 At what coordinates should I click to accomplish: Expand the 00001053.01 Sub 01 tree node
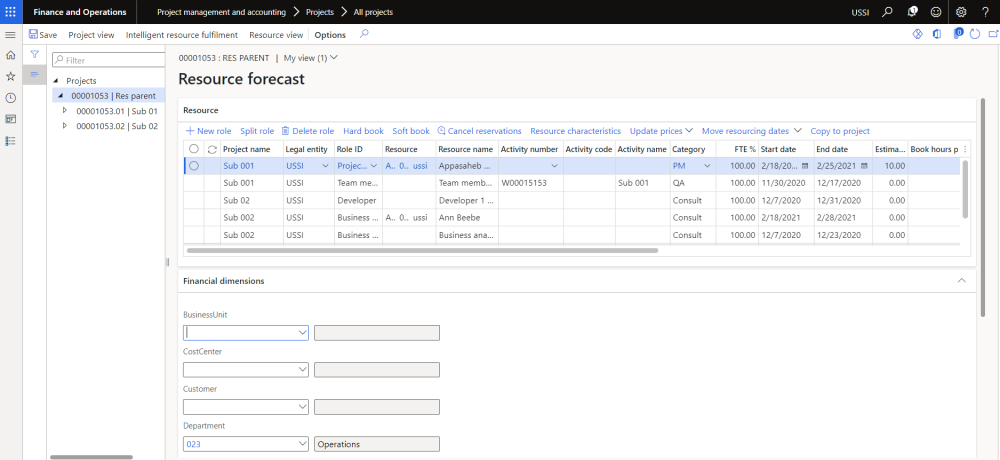[x=65, y=111]
